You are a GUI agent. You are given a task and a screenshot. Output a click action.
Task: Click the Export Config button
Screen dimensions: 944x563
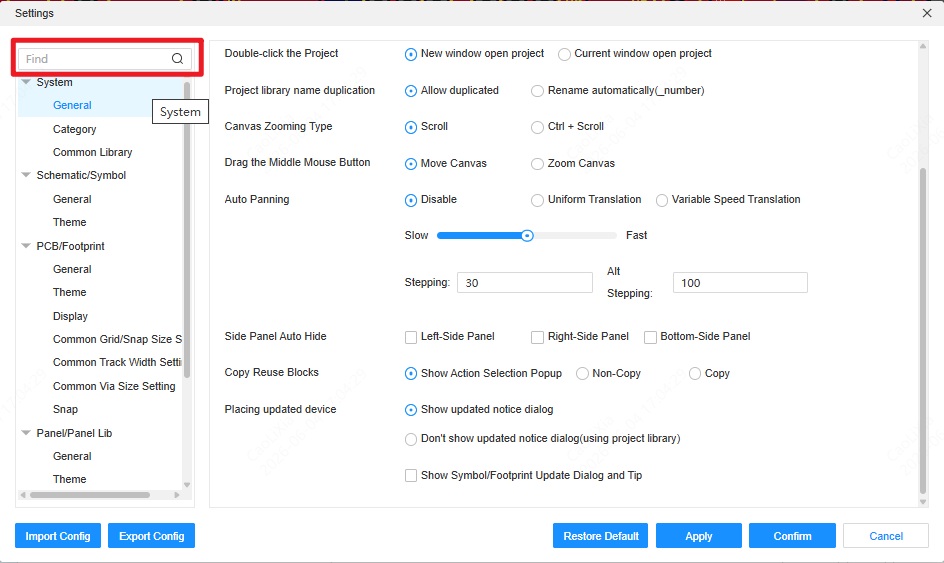pyautogui.click(x=151, y=535)
